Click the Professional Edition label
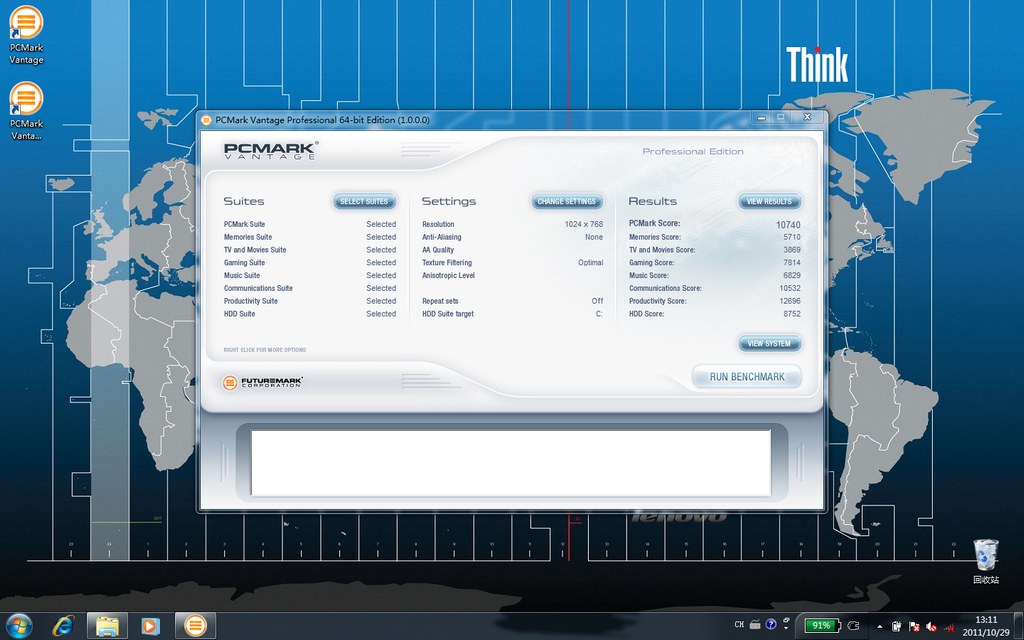The image size is (1024, 640). pos(693,152)
